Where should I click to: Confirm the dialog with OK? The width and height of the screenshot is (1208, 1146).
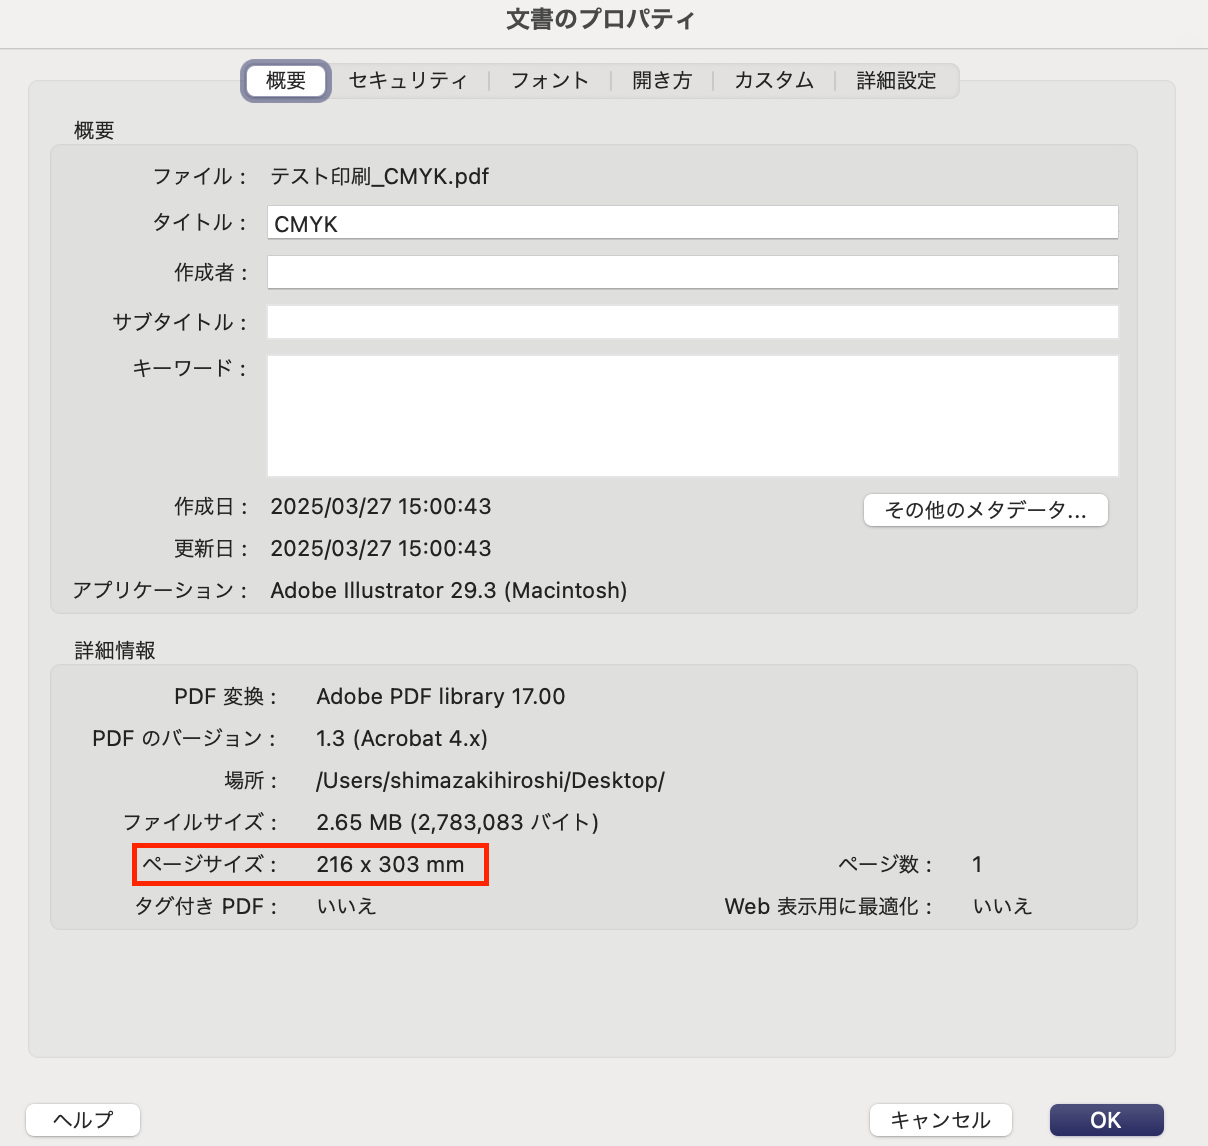(x=1106, y=1120)
